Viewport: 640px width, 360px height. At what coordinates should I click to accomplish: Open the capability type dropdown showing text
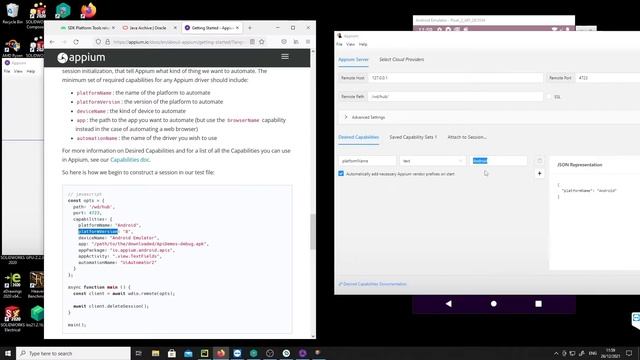coord(433,161)
